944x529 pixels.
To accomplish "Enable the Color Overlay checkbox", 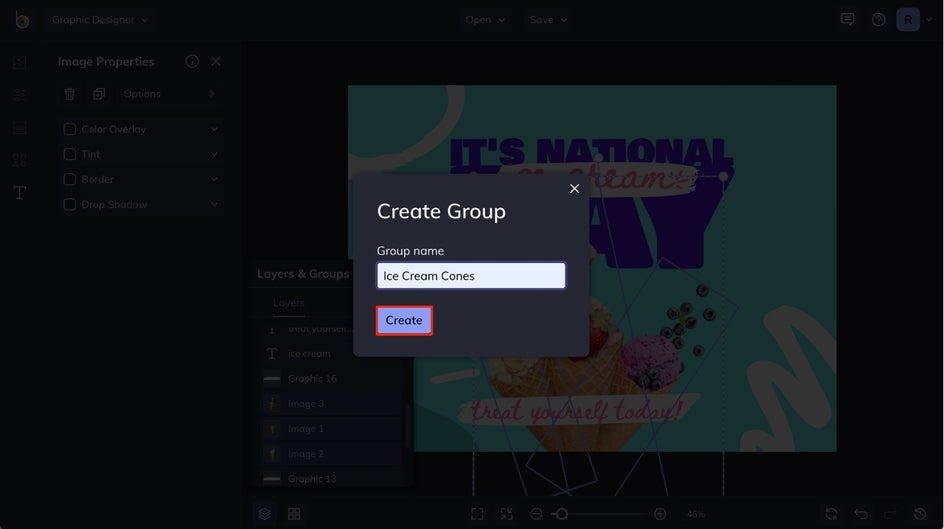I will coord(70,129).
